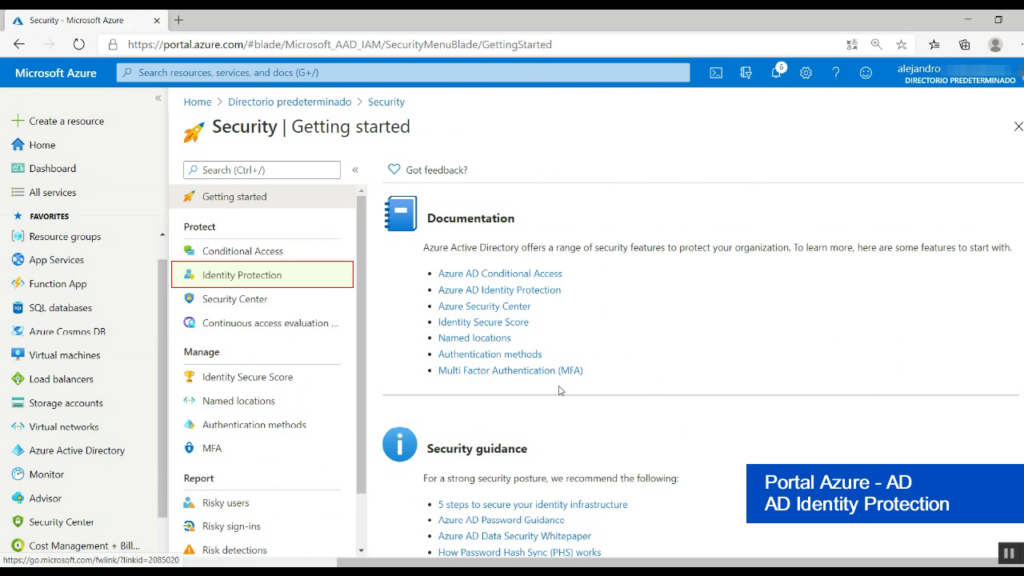Click the Azure Active Directory icon
Viewport: 1024px width, 576px height.
coord(18,451)
